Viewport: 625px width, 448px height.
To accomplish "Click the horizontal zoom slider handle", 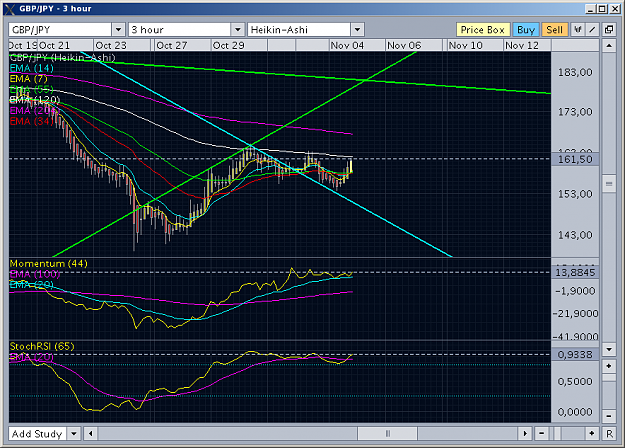I will (x=558, y=433).
